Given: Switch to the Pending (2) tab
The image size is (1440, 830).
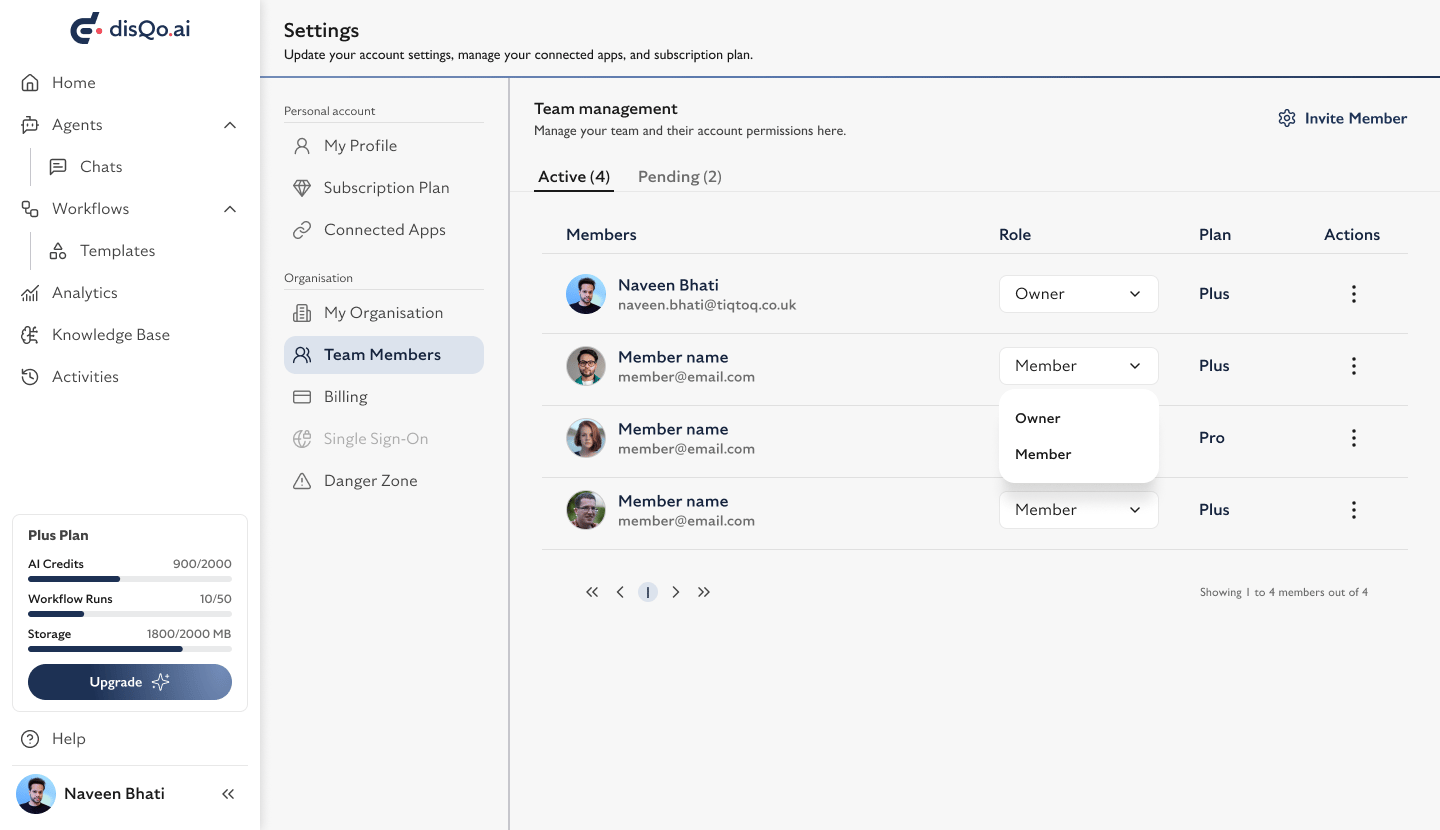Looking at the screenshot, I should point(680,177).
